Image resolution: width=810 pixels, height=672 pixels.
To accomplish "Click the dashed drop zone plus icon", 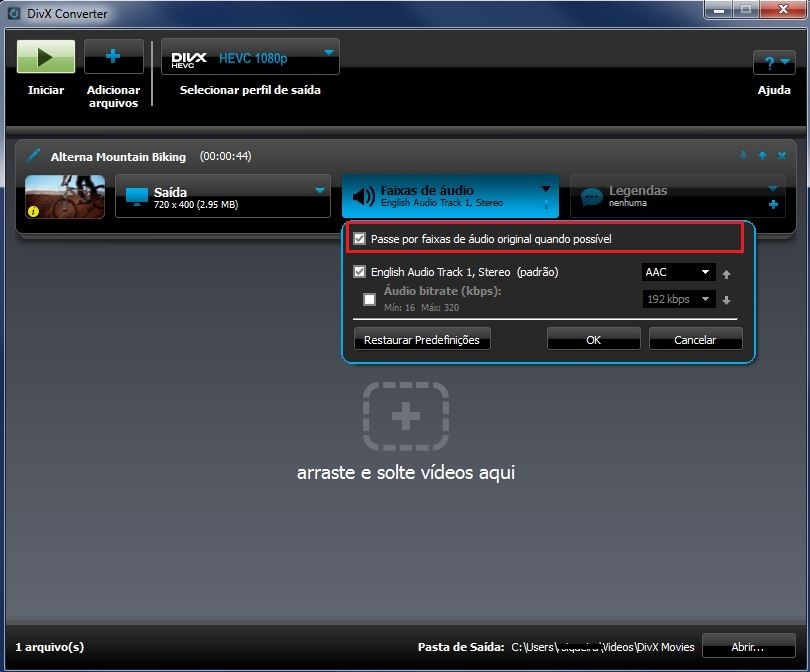I will click(x=406, y=416).
